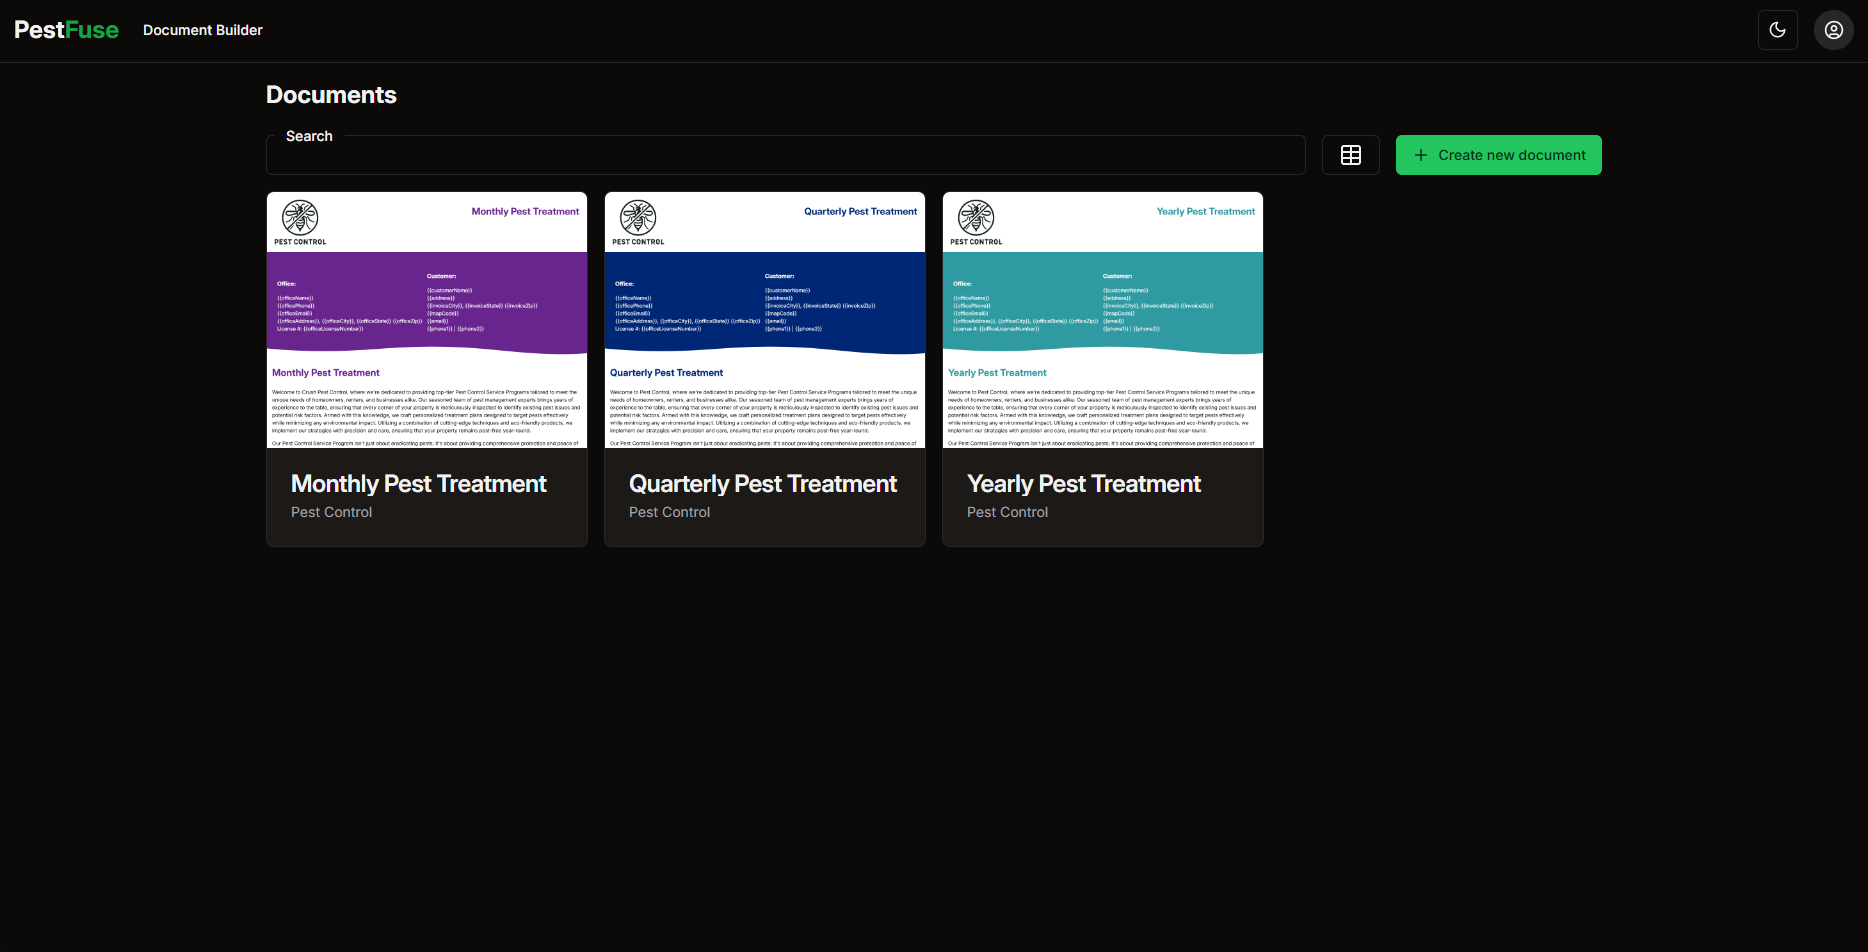The width and height of the screenshot is (1868, 952).
Task: Select the Monthly Pest Treatment card title
Action: (x=418, y=484)
